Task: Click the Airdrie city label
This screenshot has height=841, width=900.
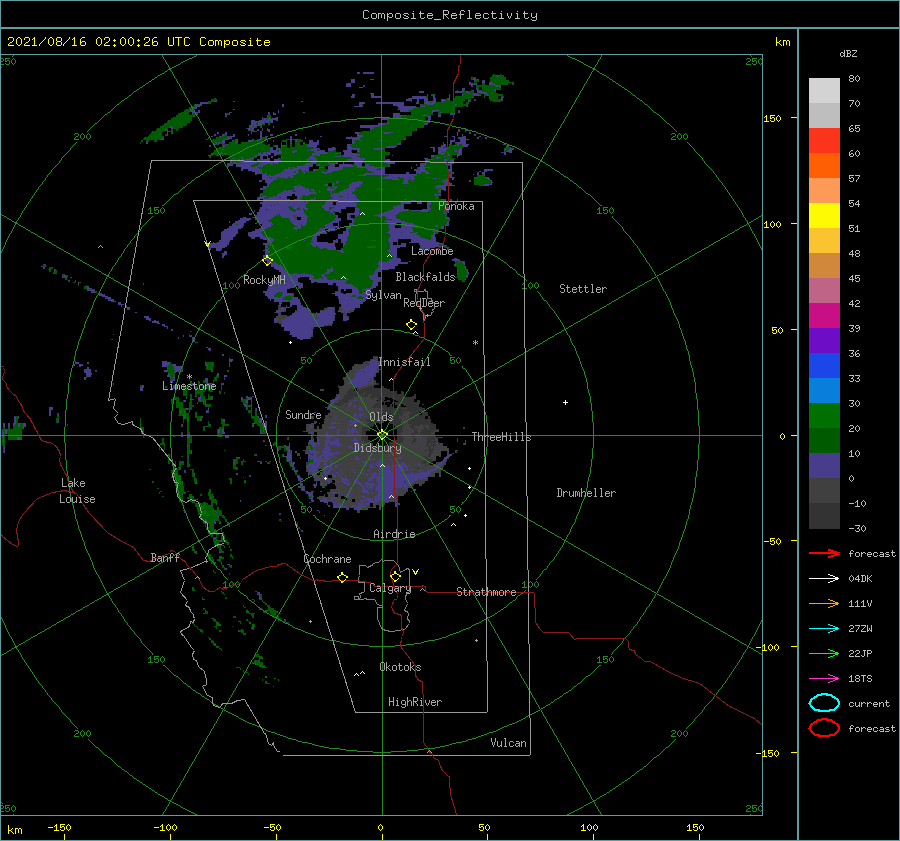Action: point(394,534)
